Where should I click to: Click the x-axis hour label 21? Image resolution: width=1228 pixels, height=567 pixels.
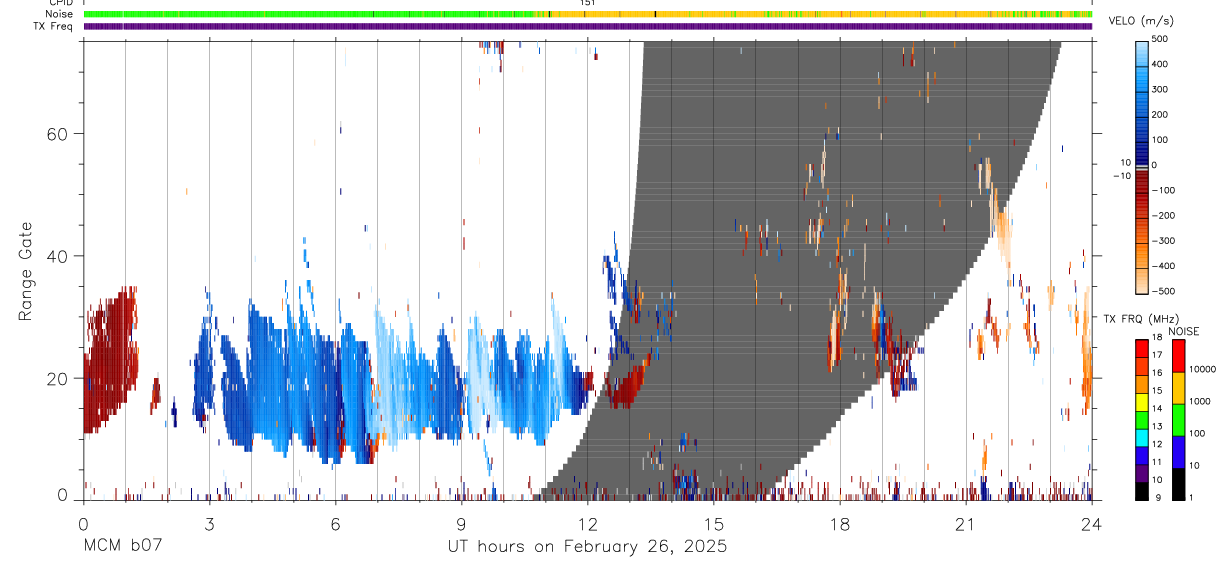point(965,523)
